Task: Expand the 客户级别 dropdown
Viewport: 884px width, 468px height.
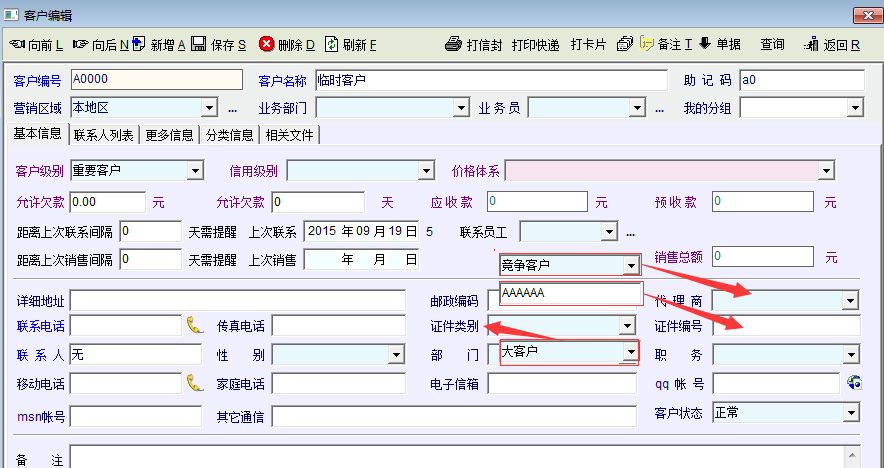Action: [x=195, y=171]
